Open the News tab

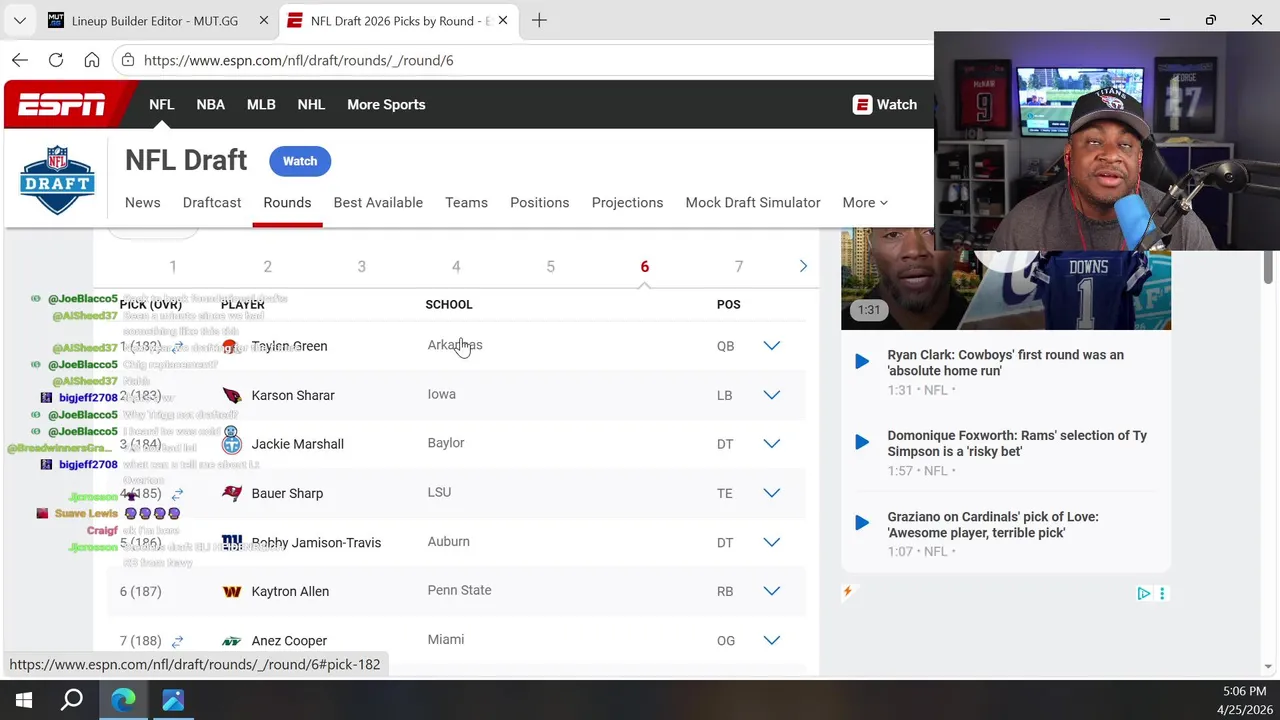(x=143, y=202)
